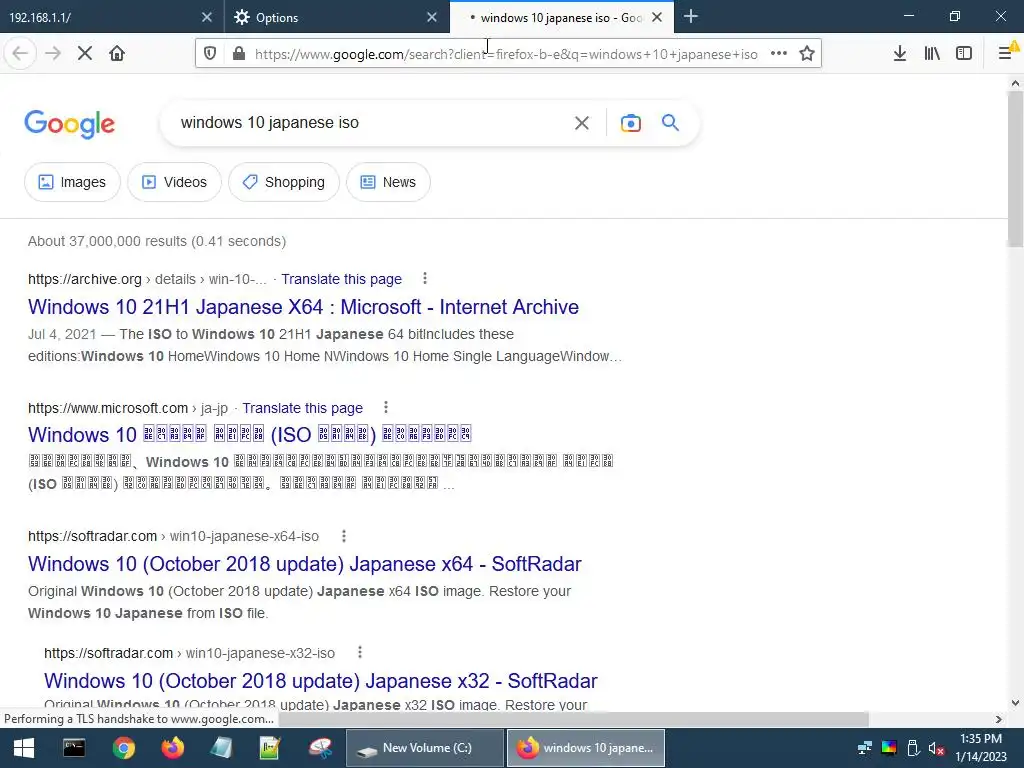The image size is (1024, 768).
Task: Go to the Google logo homepage
Action: (x=69, y=124)
